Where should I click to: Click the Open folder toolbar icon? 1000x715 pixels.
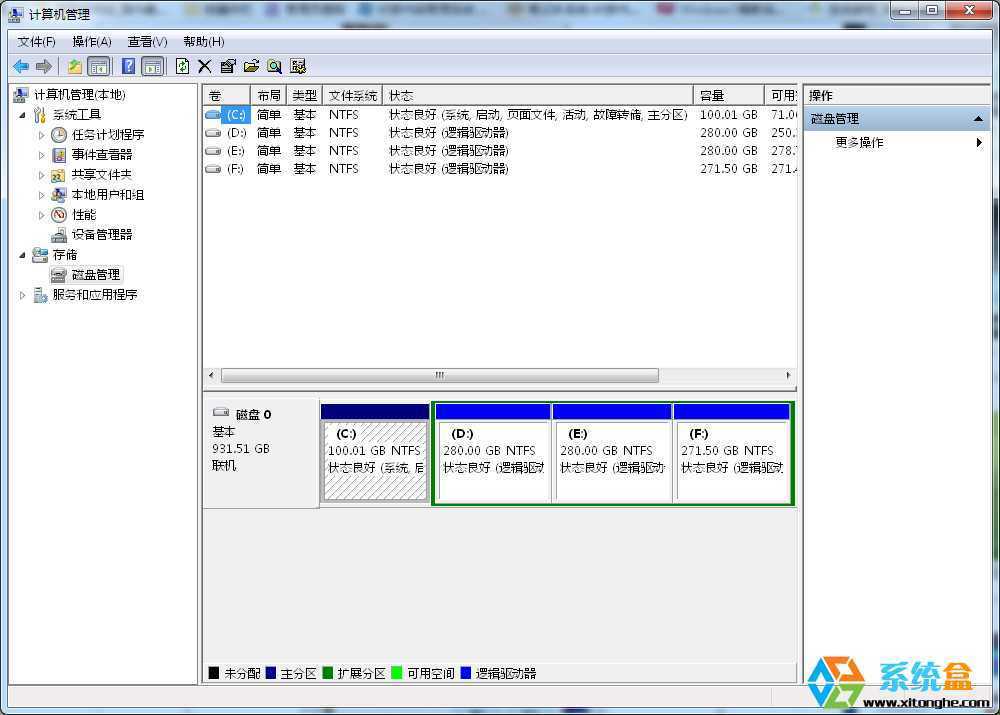click(x=251, y=66)
